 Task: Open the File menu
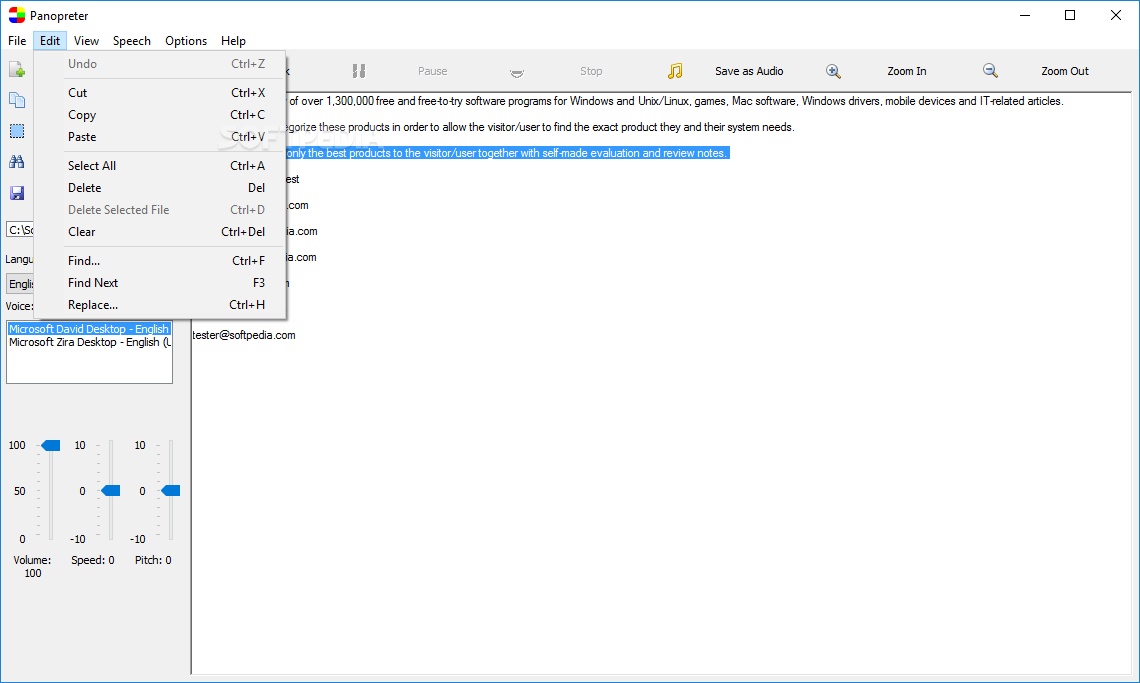(17, 41)
